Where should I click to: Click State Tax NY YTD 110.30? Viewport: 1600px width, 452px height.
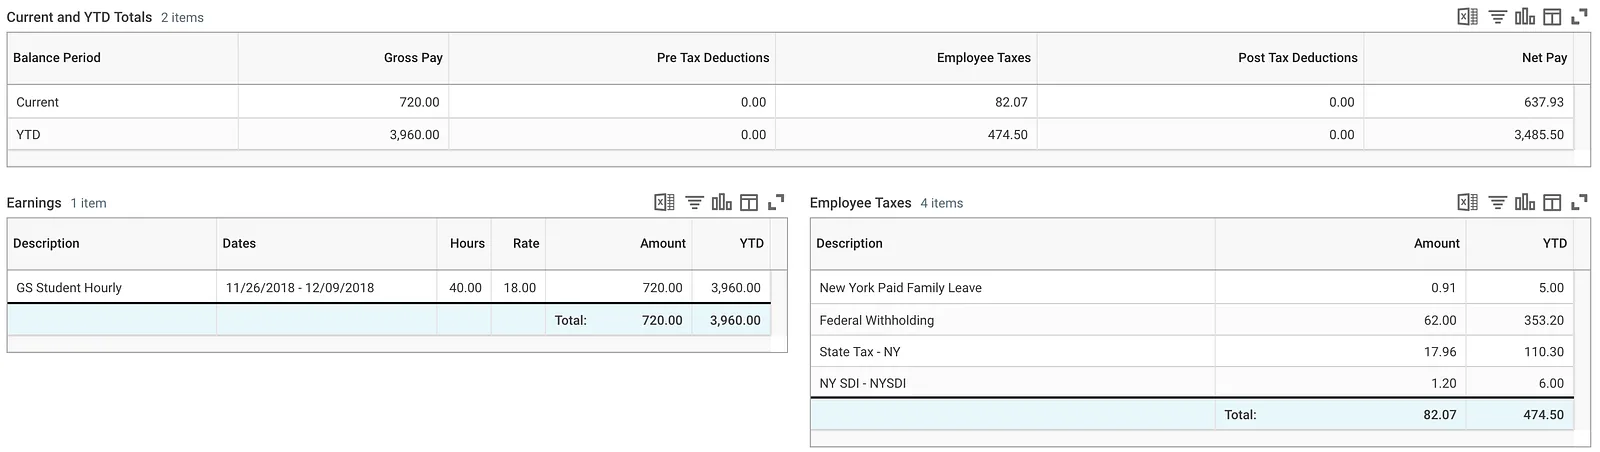click(x=1543, y=351)
